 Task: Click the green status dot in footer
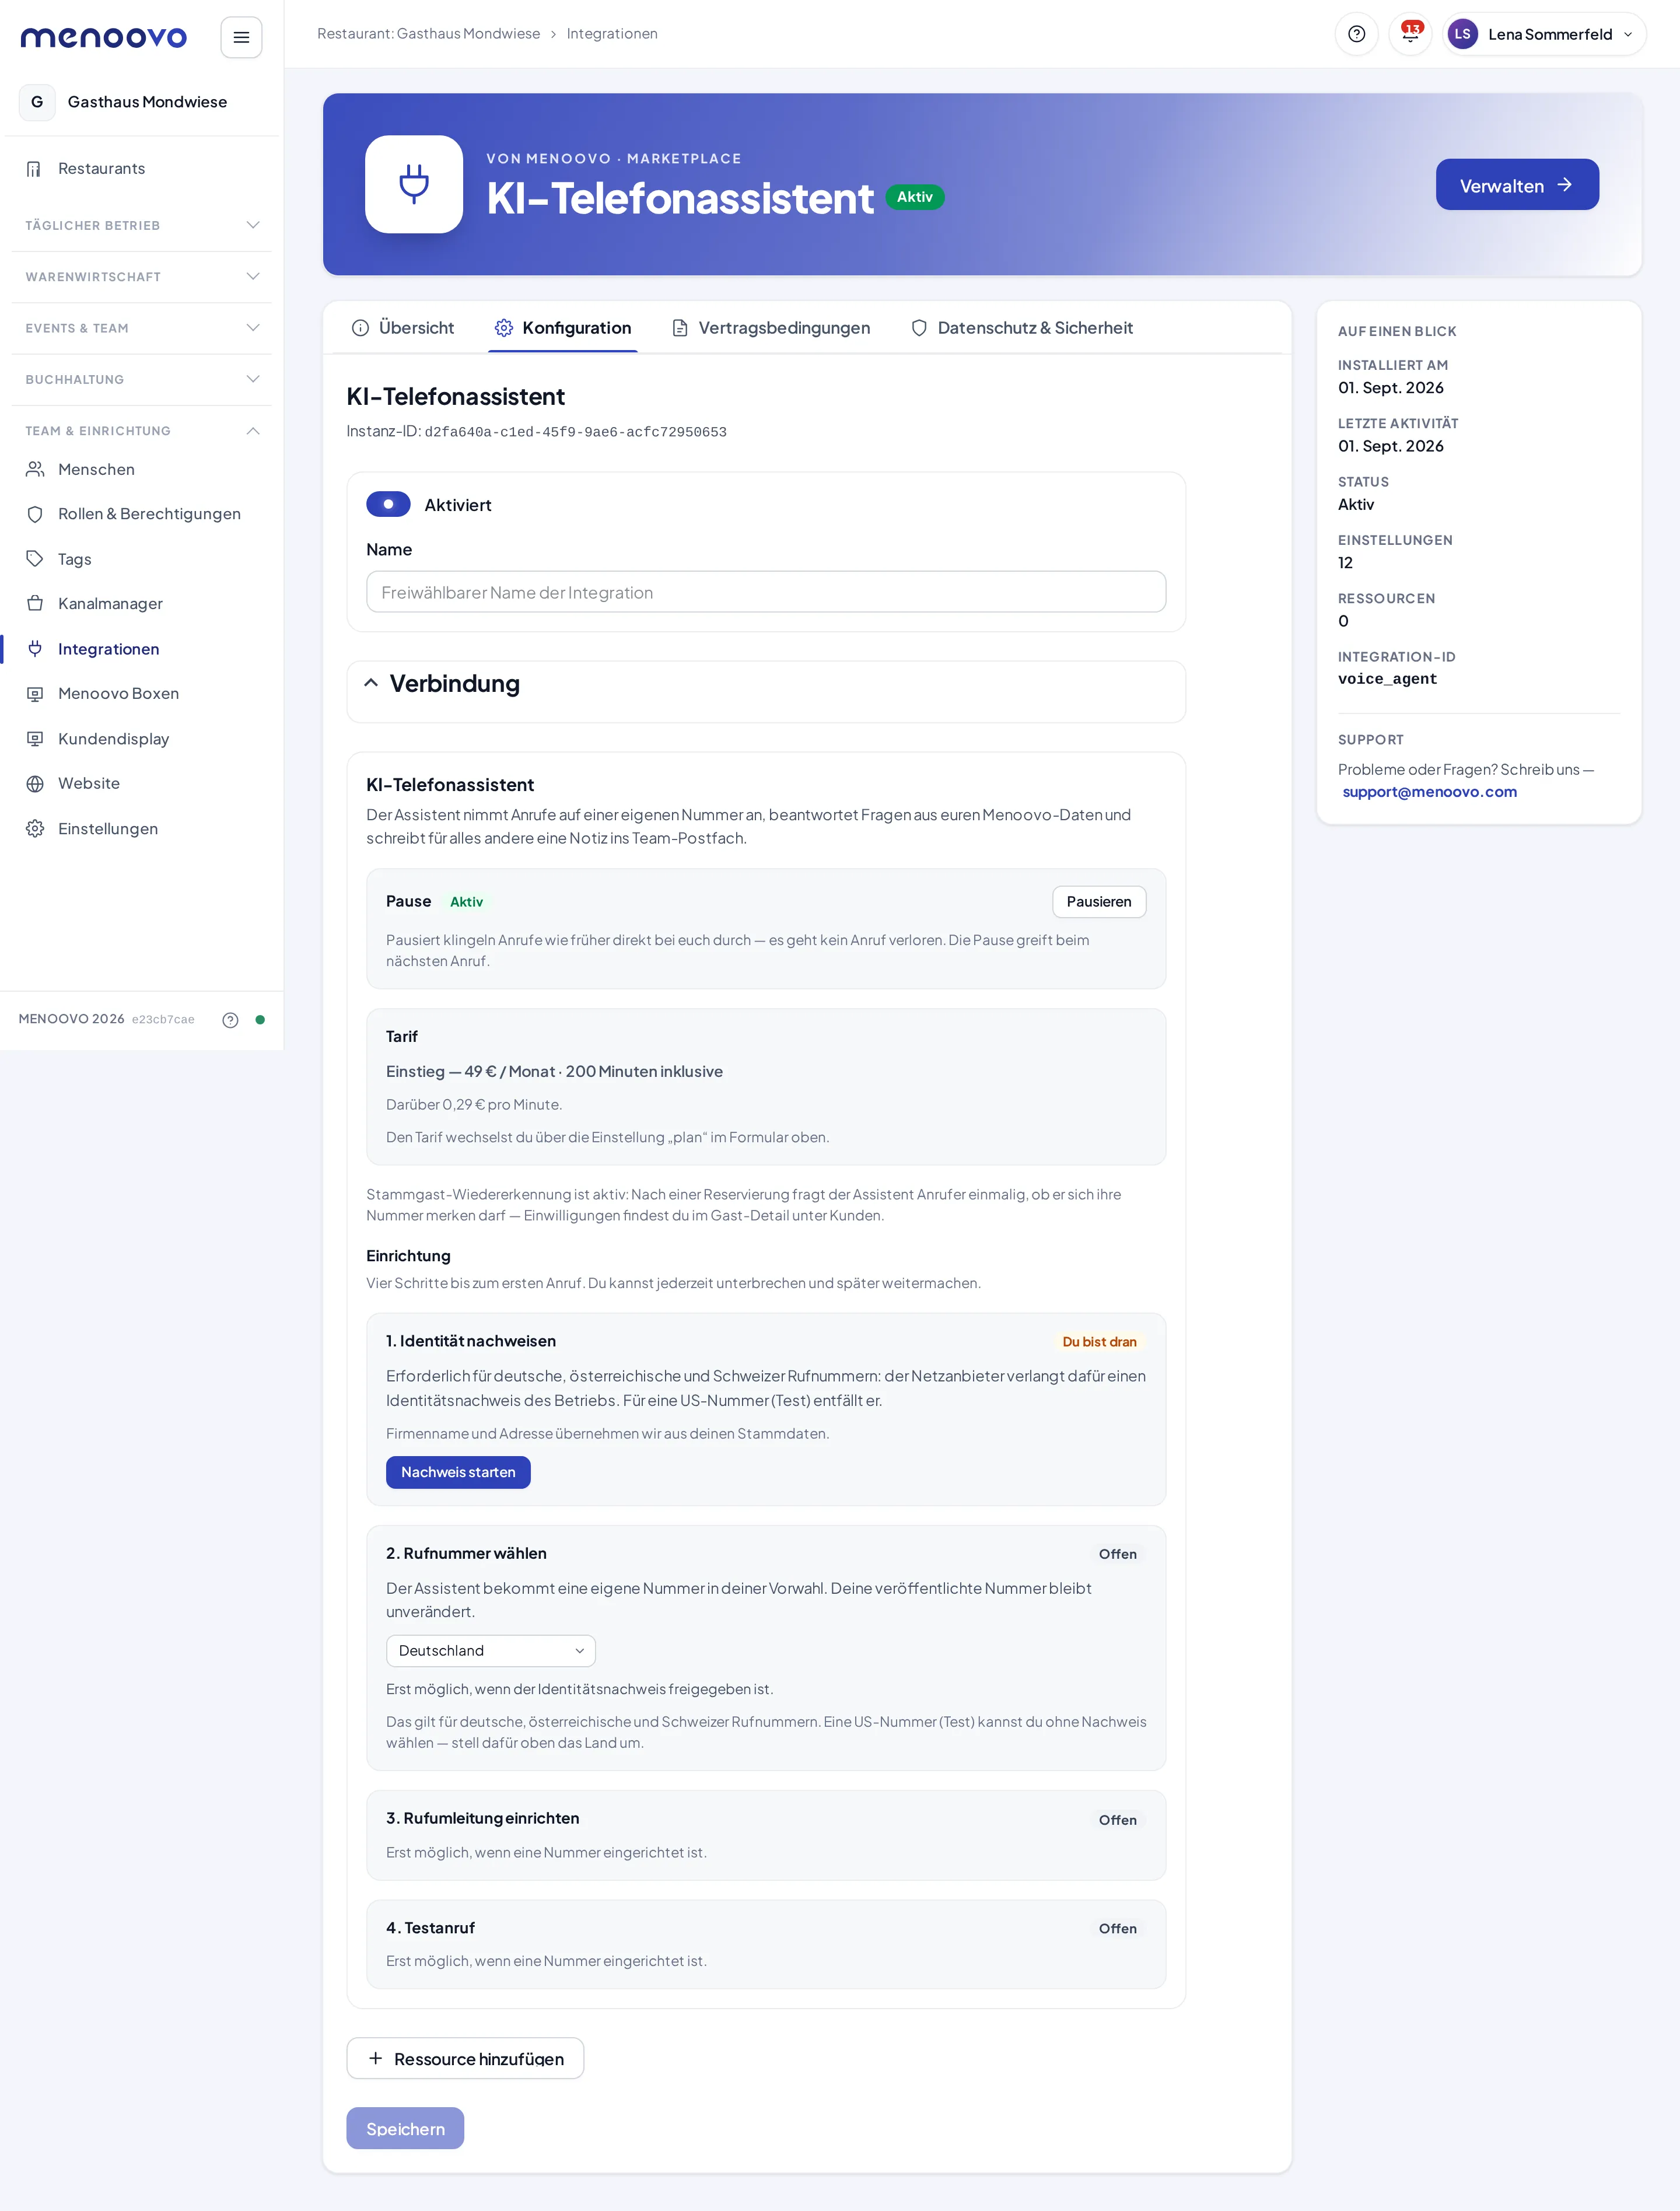click(x=260, y=1020)
